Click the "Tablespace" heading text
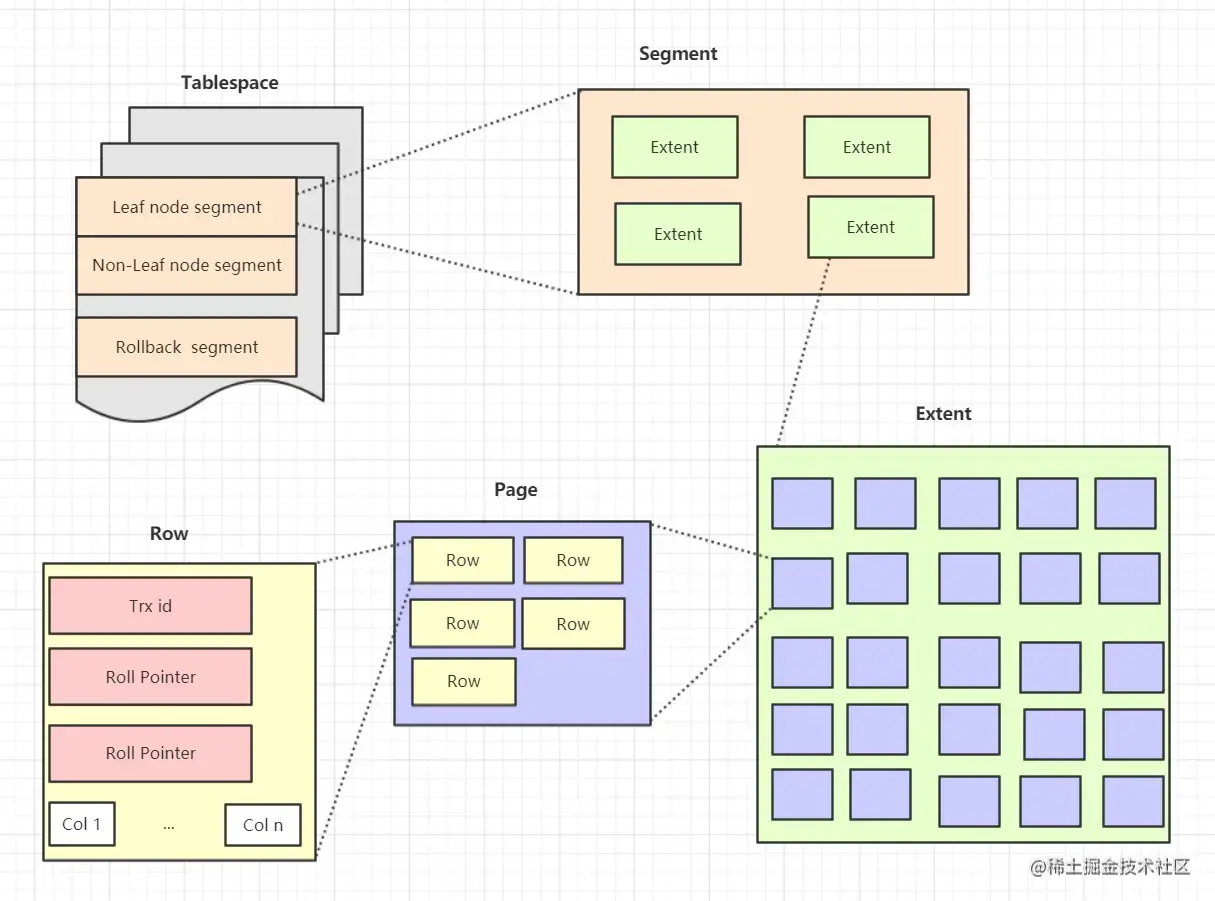The height and width of the screenshot is (901, 1215). coord(229,83)
